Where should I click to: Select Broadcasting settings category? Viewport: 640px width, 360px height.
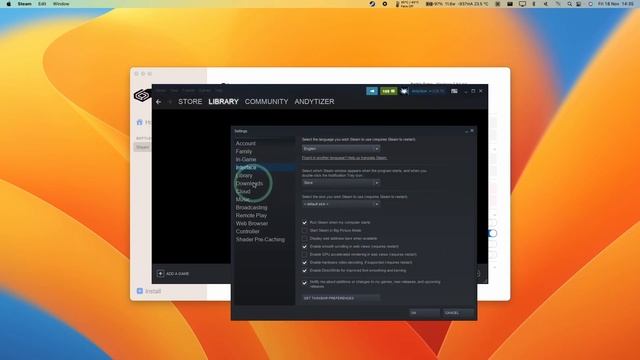pyautogui.click(x=251, y=207)
